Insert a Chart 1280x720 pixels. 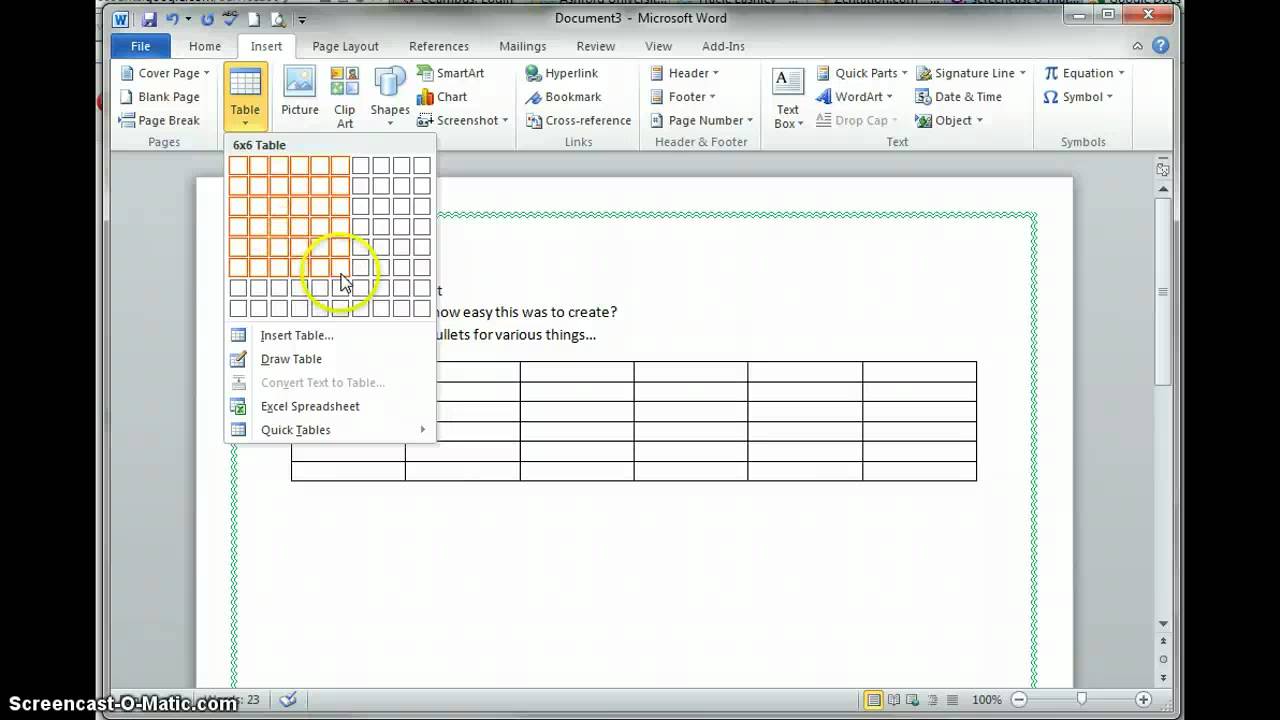click(442, 97)
